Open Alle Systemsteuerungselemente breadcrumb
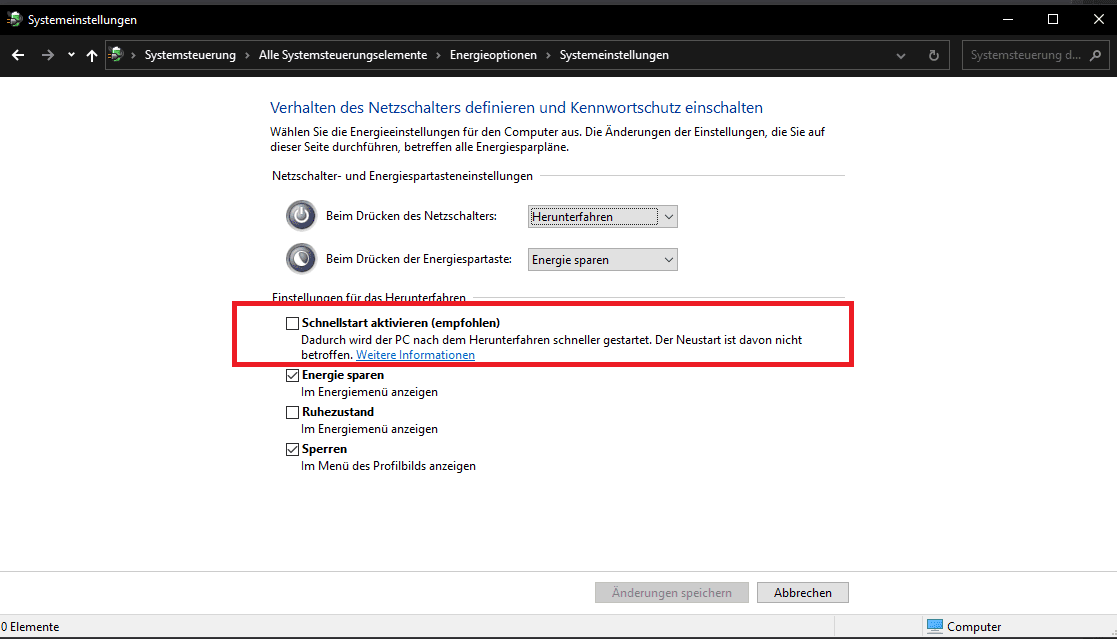1117x639 pixels. coord(343,55)
